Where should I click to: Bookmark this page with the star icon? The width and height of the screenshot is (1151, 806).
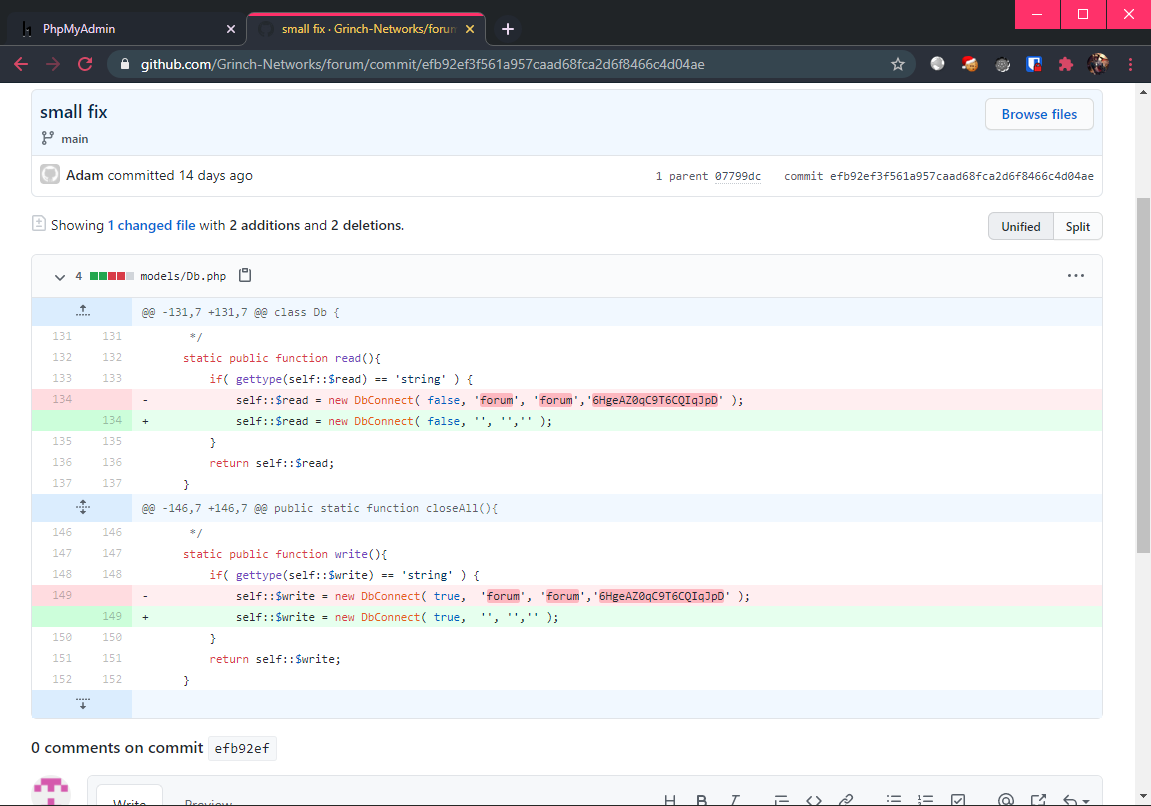pyautogui.click(x=898, y=65)
